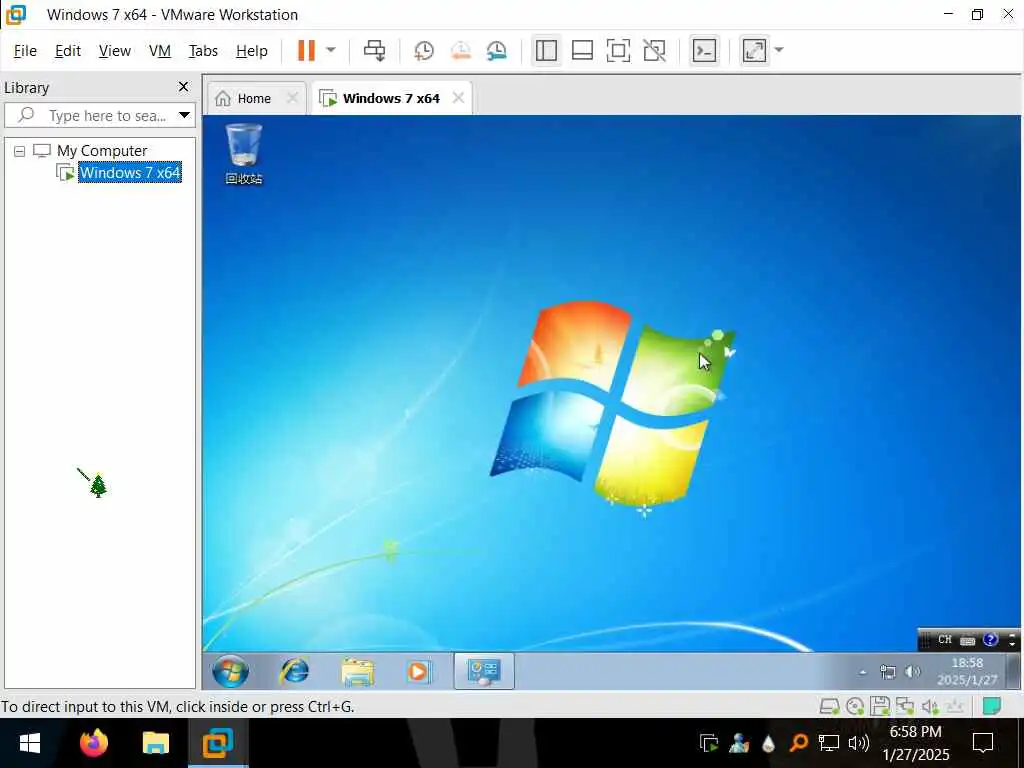Send Ctrl+Alt+Del to the virtual machine
The image size is (1024, 768).
point(374,50)
